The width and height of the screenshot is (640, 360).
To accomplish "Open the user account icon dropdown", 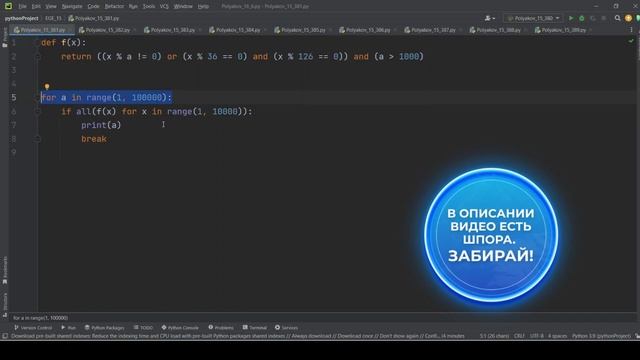I will pos(490,18).
